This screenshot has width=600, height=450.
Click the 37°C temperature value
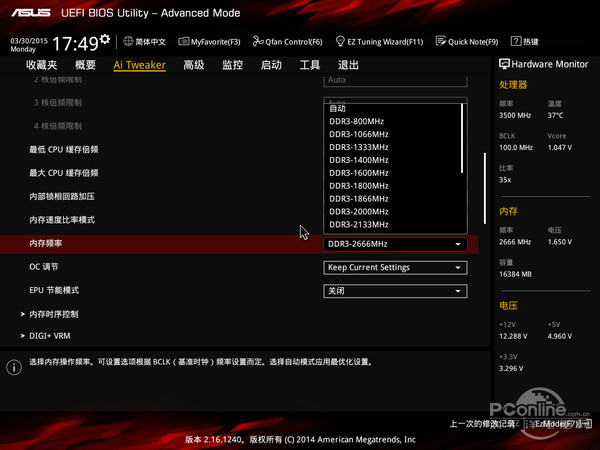tap(555, 115)
